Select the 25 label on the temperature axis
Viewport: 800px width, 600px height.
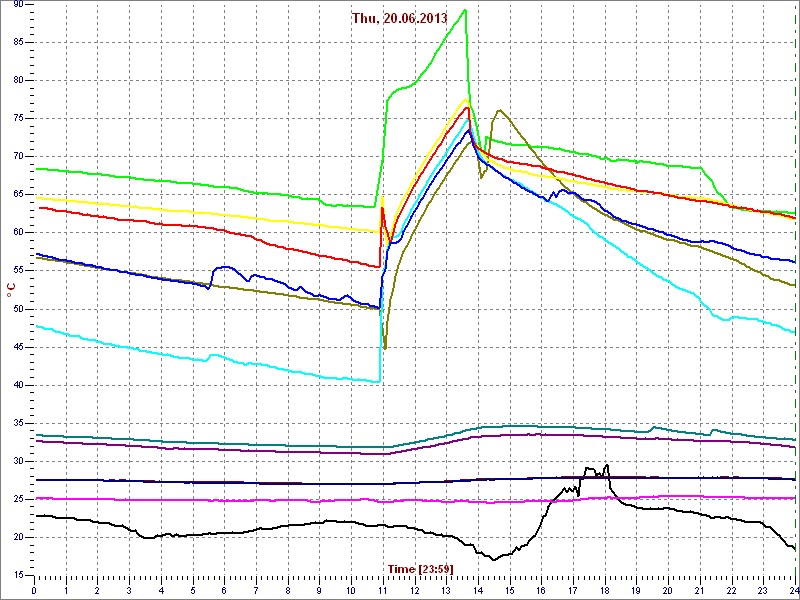point(16,499)
